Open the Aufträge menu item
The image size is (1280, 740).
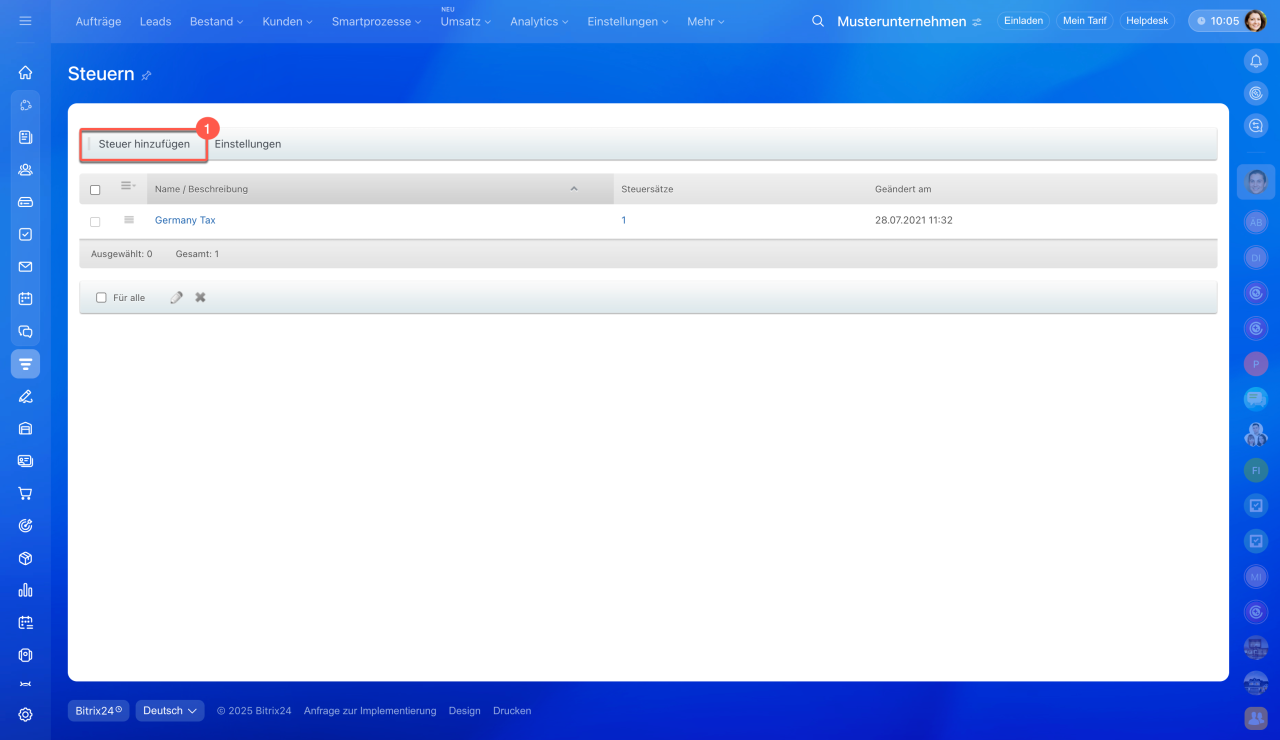[99, 21]
